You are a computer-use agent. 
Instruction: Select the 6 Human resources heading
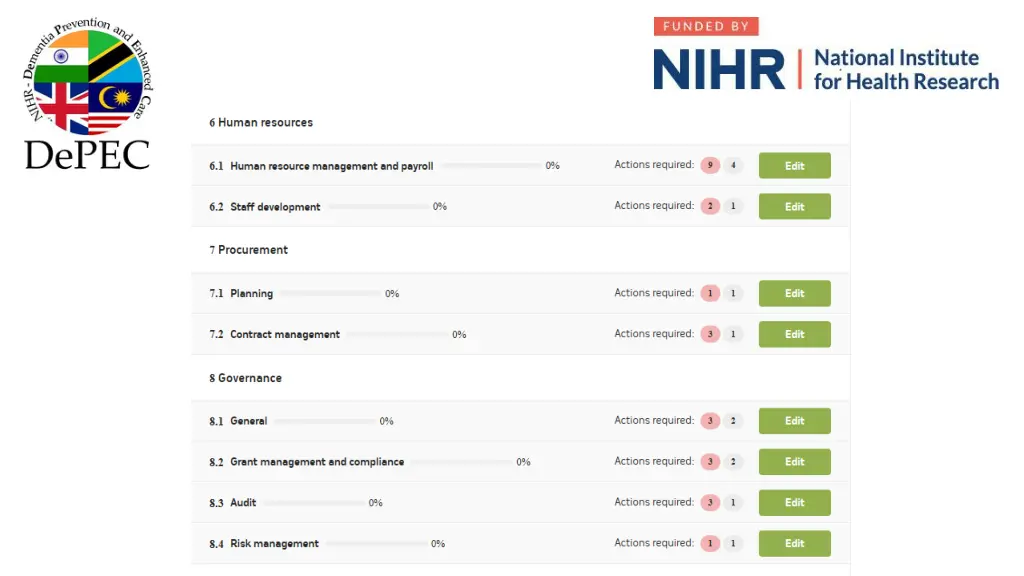pos(261,122)
